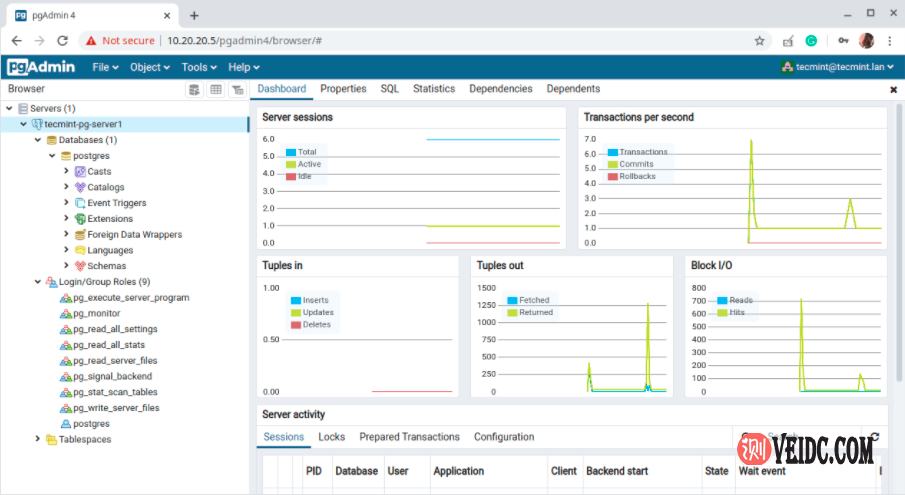Expand the Schemas tree node
Screen dimensions: 905x495
click(x=66, y=266)
